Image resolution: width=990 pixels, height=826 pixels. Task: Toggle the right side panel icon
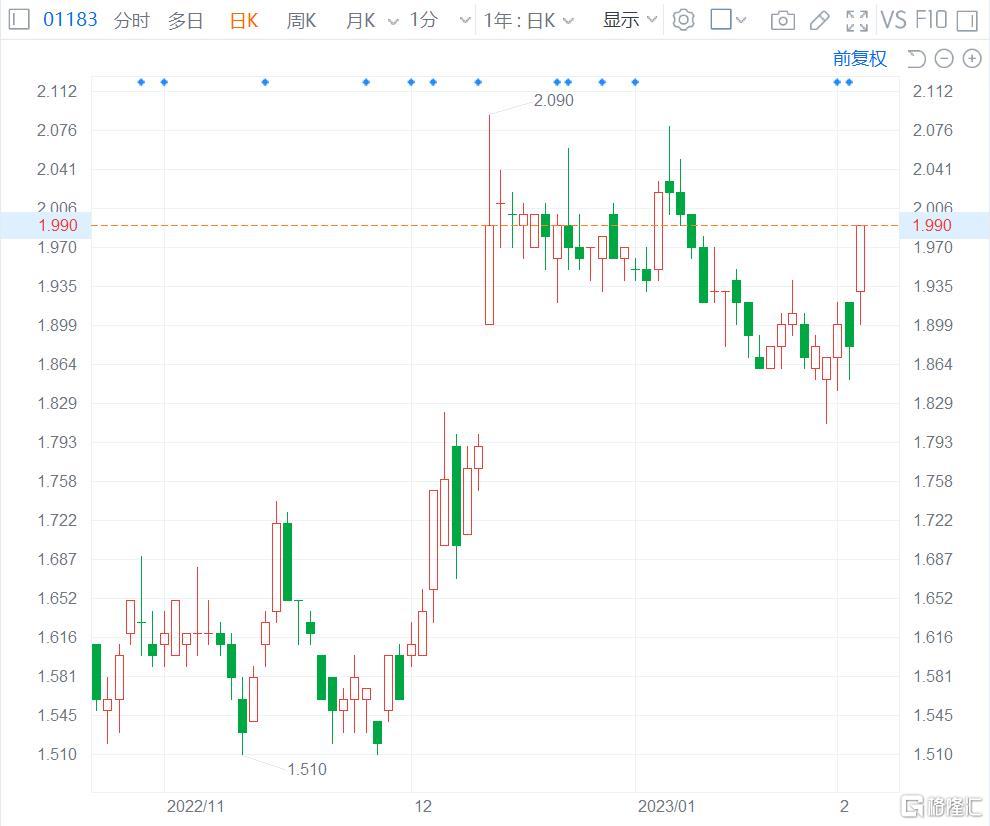click(967, 21)
